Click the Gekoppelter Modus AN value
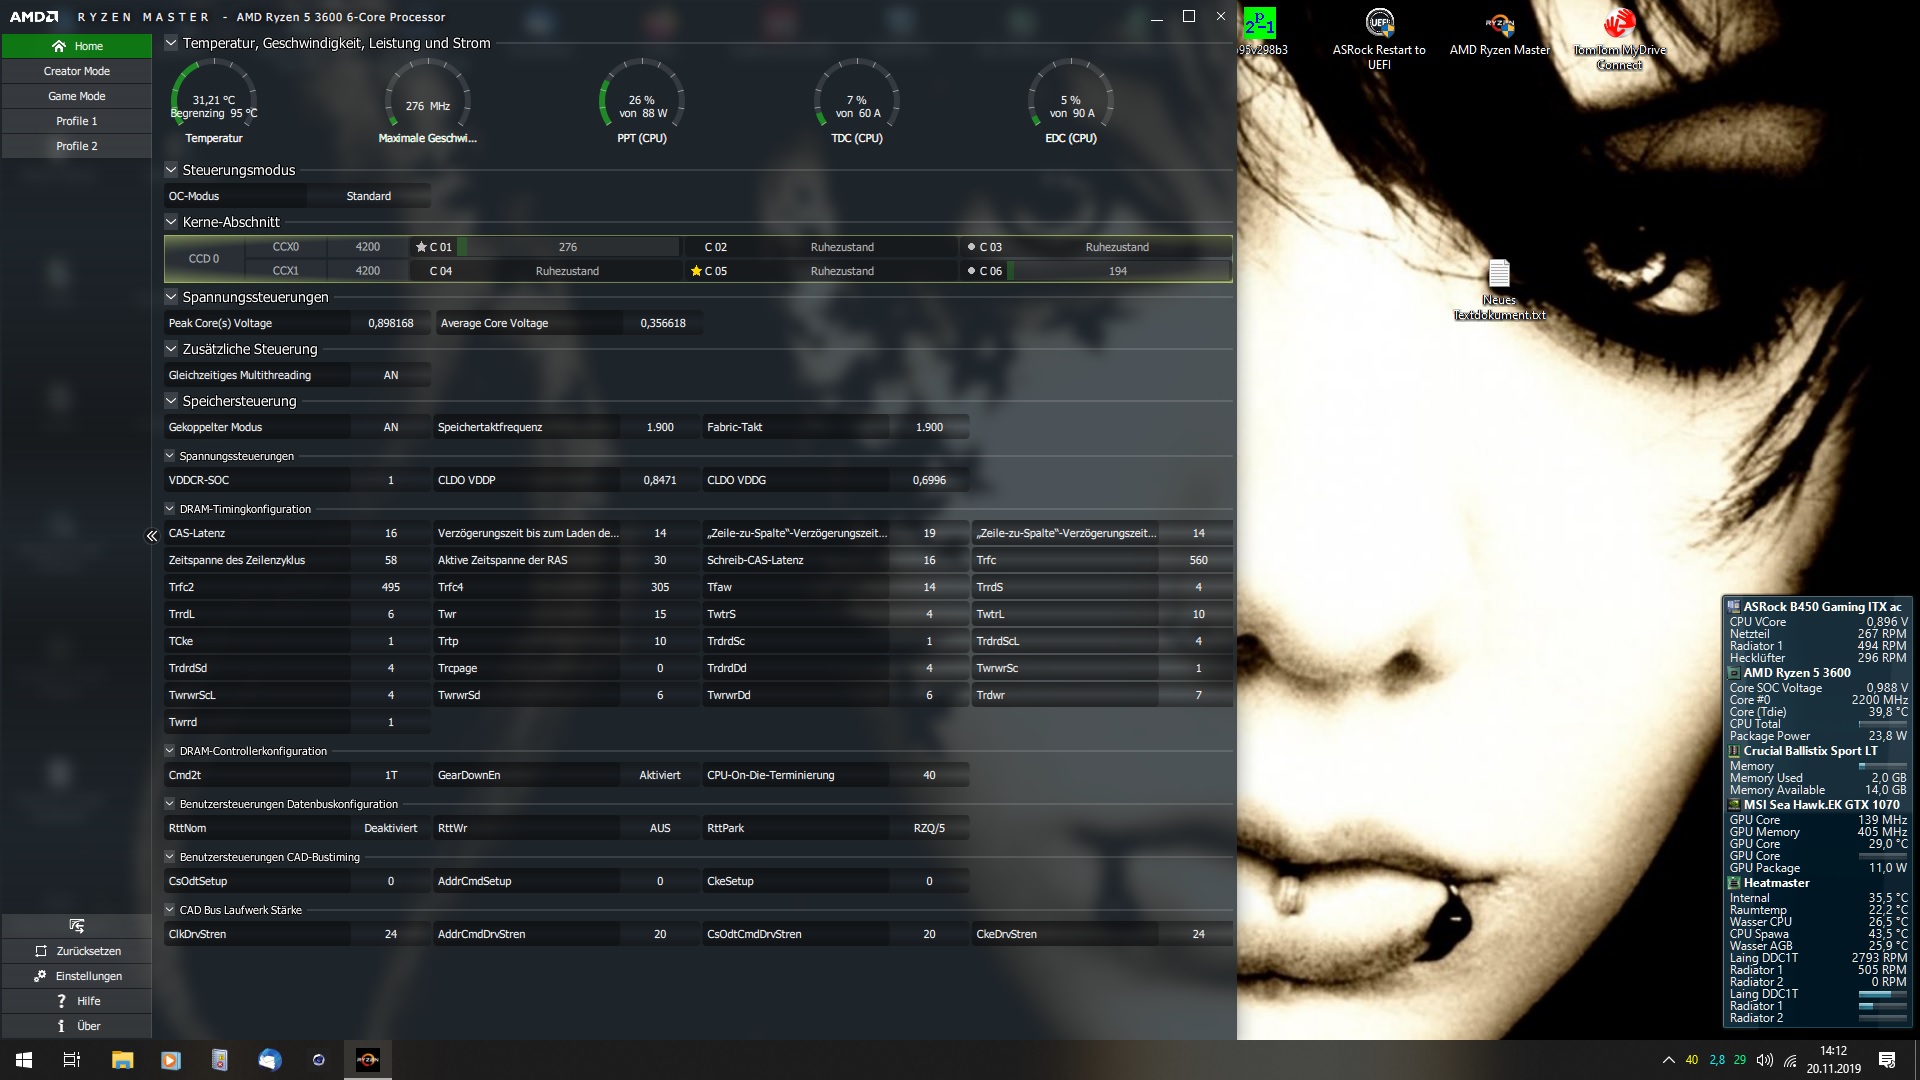Viewport: 1920px width, 1080px height. (x=391, y=427)
